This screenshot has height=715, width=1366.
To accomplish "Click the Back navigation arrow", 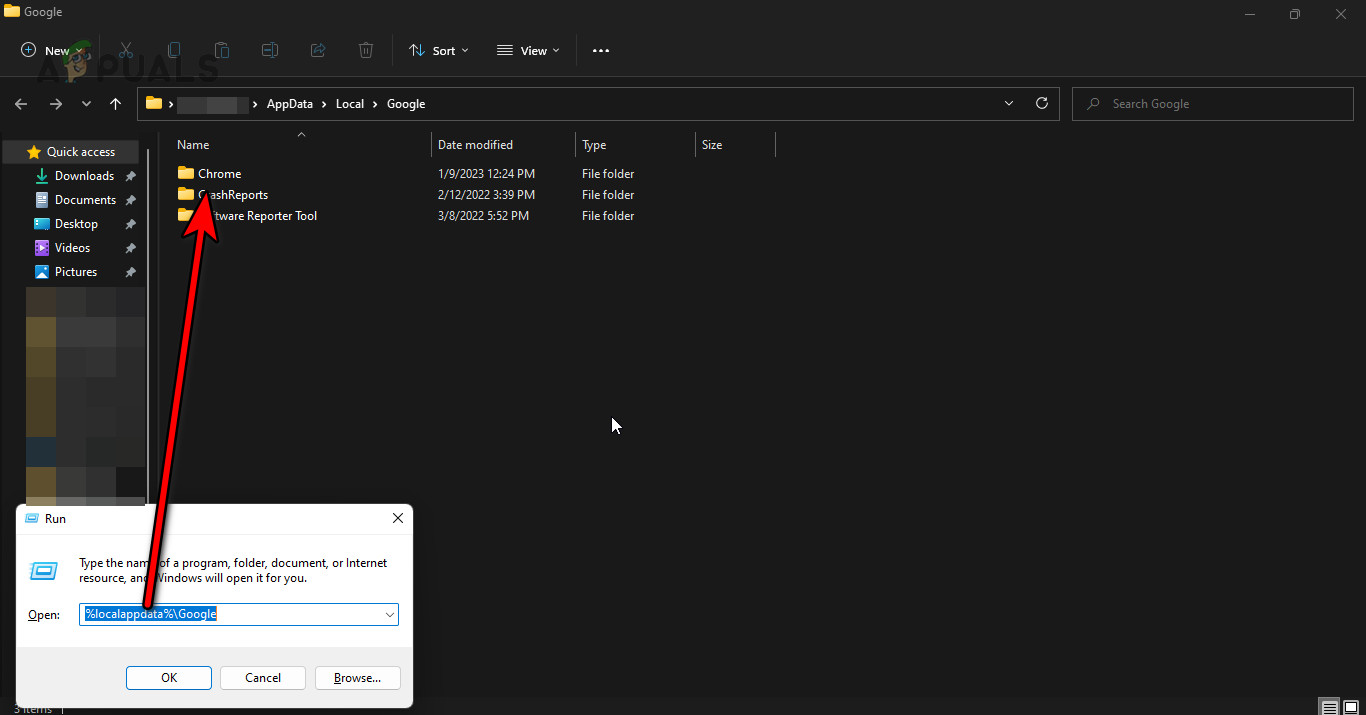I will point(21,103).
